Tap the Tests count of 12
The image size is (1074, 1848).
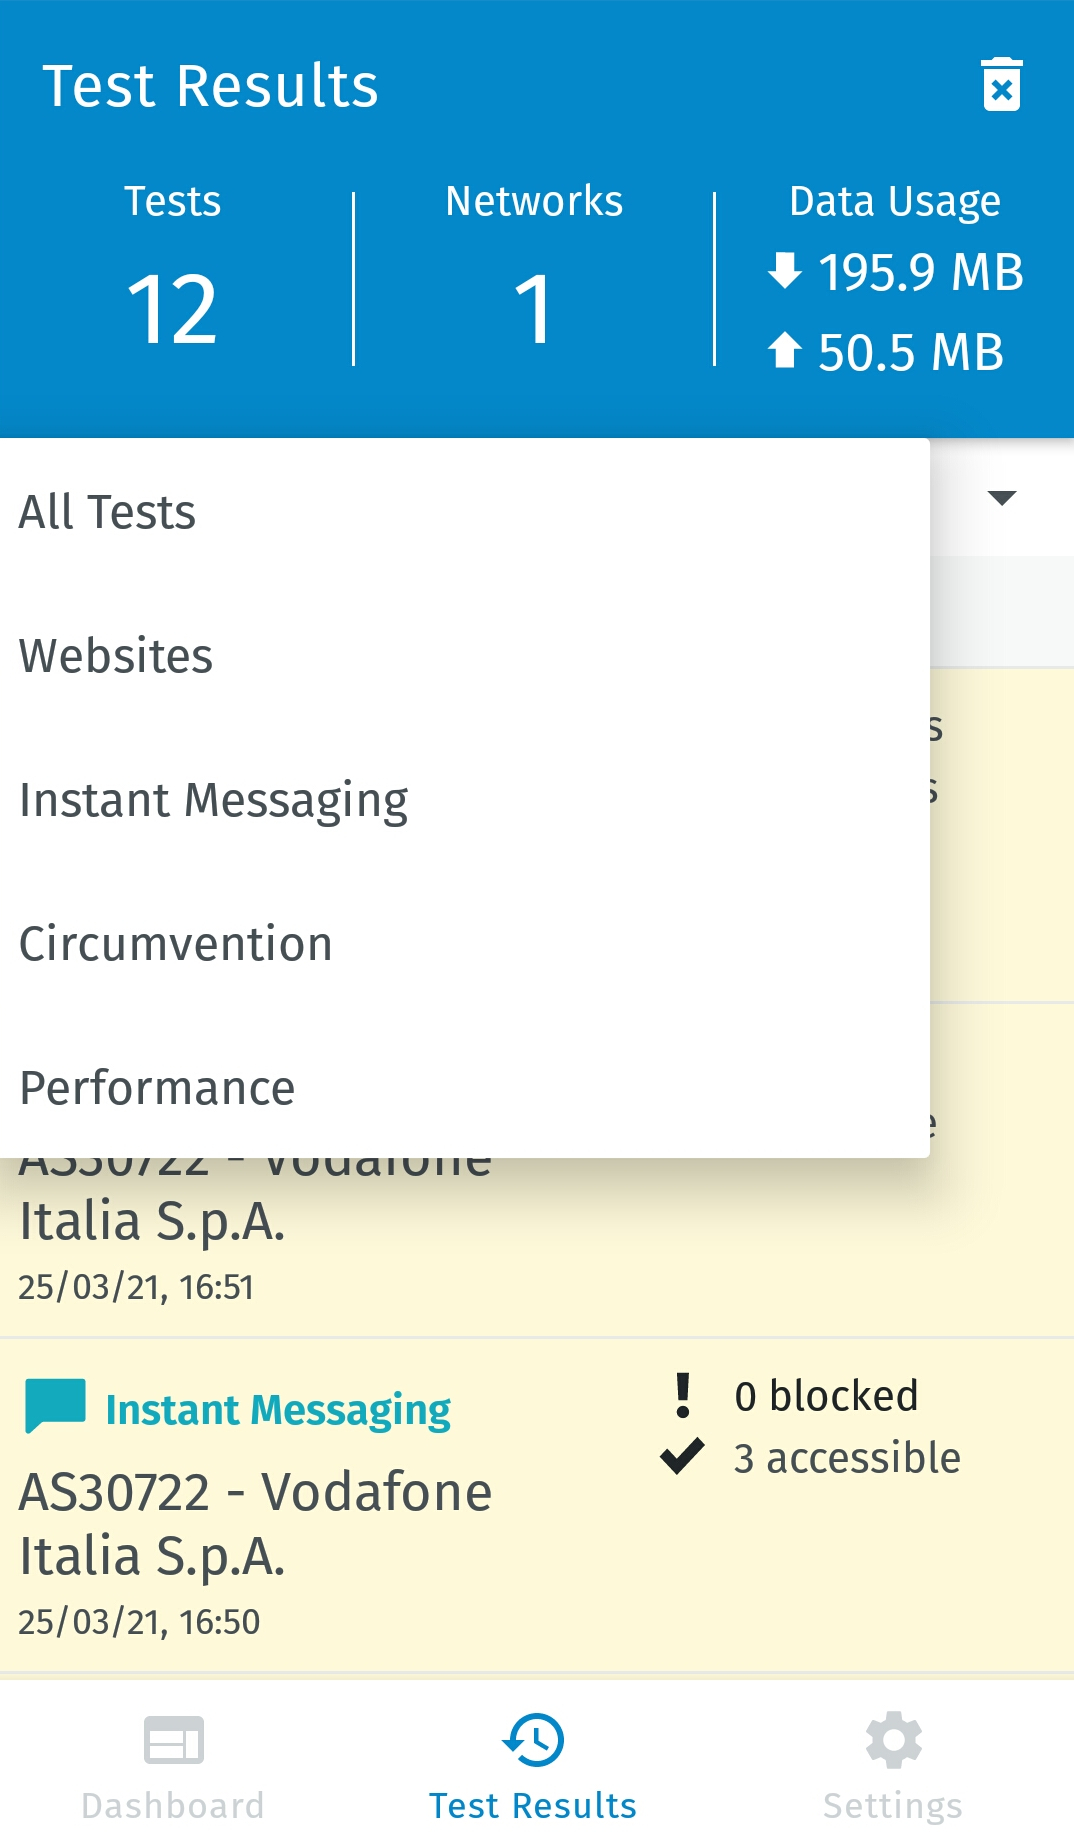pyautogui.click(x=172, y=310)
